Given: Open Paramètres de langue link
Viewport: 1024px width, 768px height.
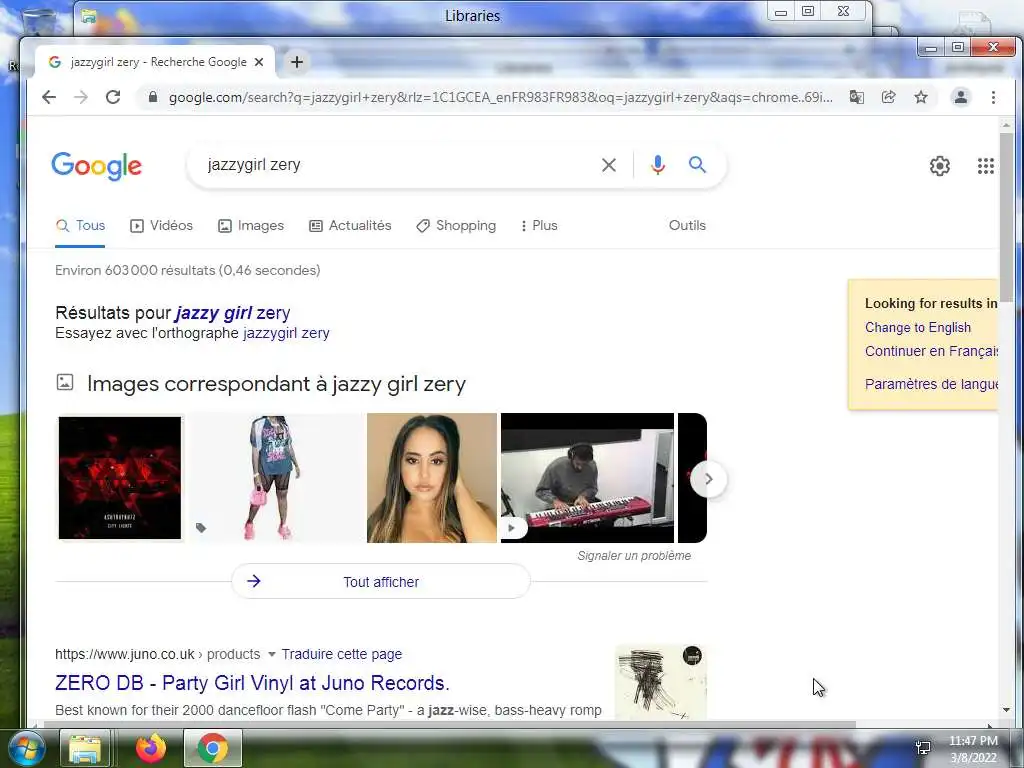Looking at the screenshot, I should [931, 384].
